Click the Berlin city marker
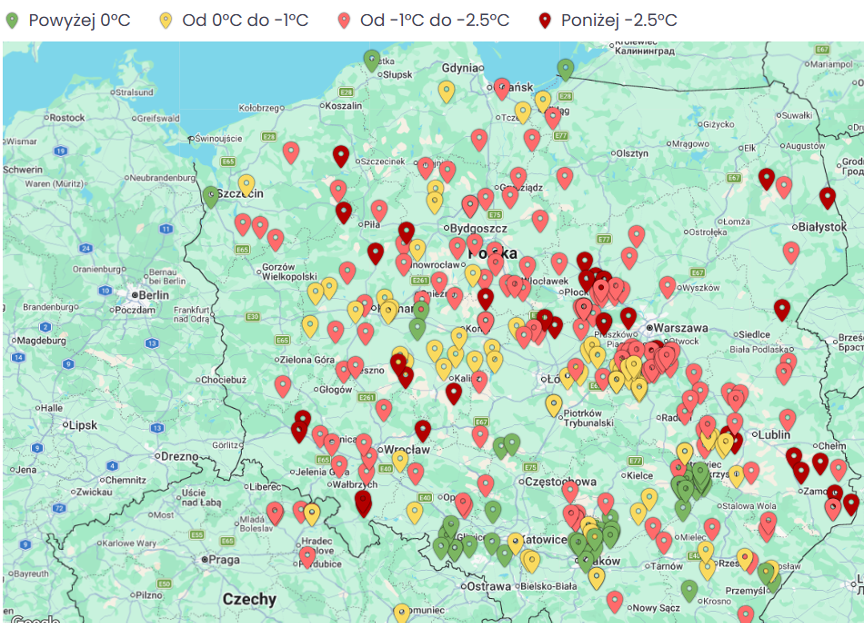 tap(135, 295)
